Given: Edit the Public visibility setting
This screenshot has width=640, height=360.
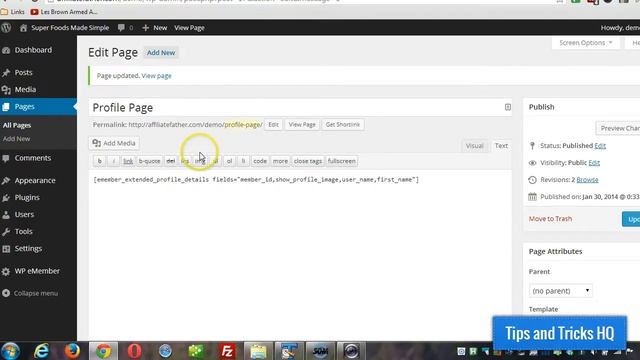Looking at the screenshot, I should (x=594, y=163).
